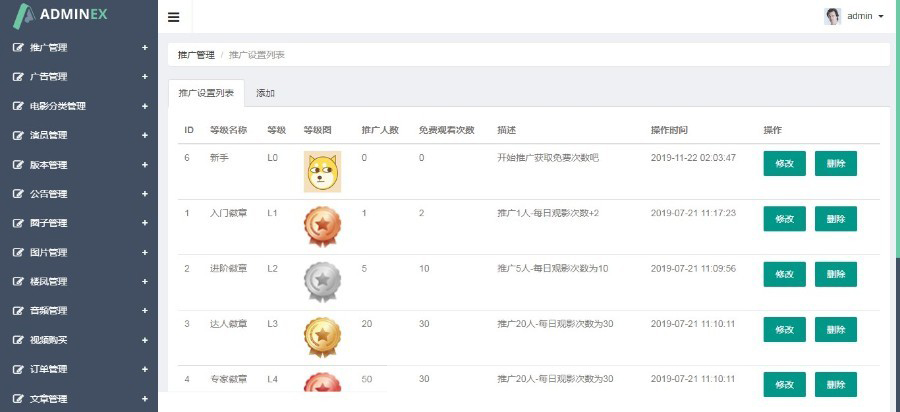
Task: Click 修改 for the 达人徽章 row
Action: click(784, 329)
